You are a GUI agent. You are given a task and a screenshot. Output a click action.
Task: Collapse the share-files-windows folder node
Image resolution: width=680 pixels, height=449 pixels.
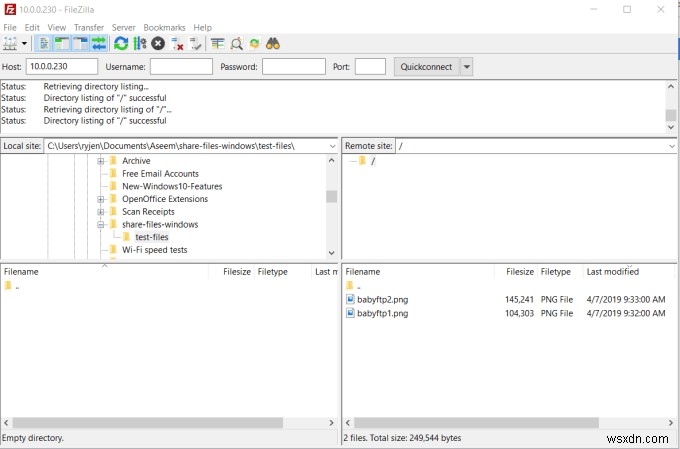101,224
